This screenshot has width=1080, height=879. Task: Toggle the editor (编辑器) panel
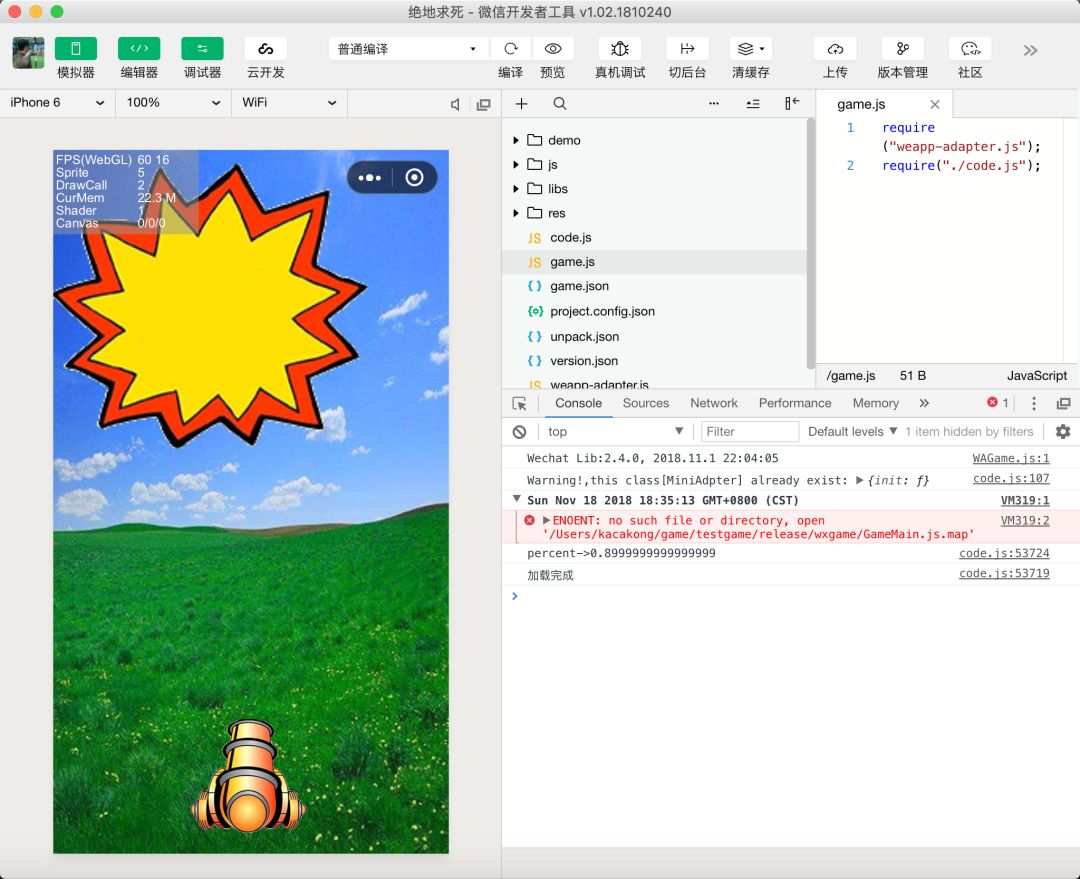[x=139, y=49]
